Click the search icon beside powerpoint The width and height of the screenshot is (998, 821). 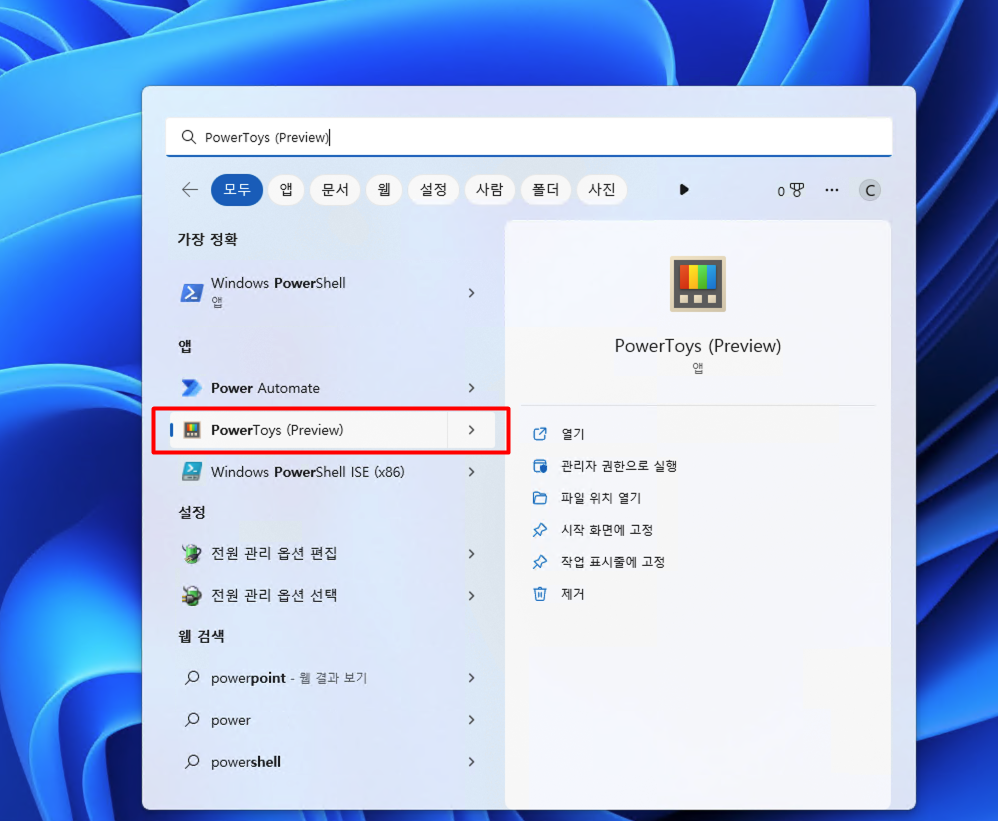(192, 678)
